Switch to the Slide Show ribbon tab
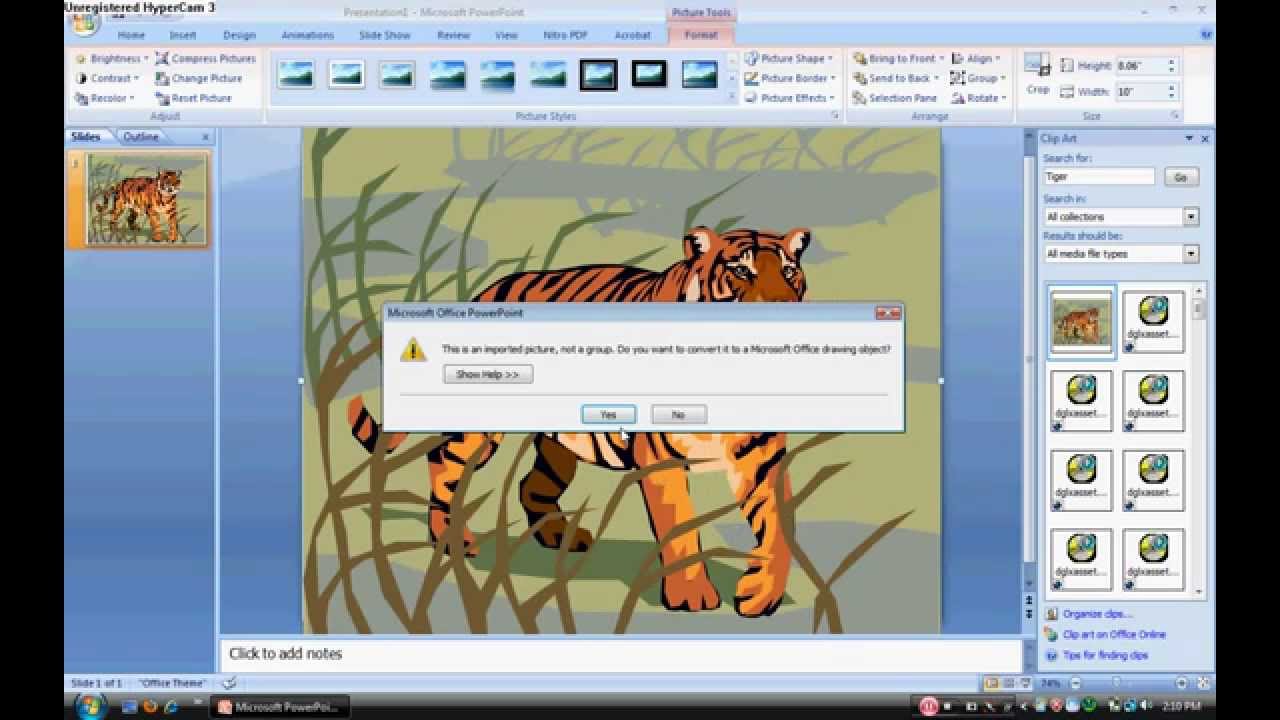The image size is (1280, 720). pos(385,35)
